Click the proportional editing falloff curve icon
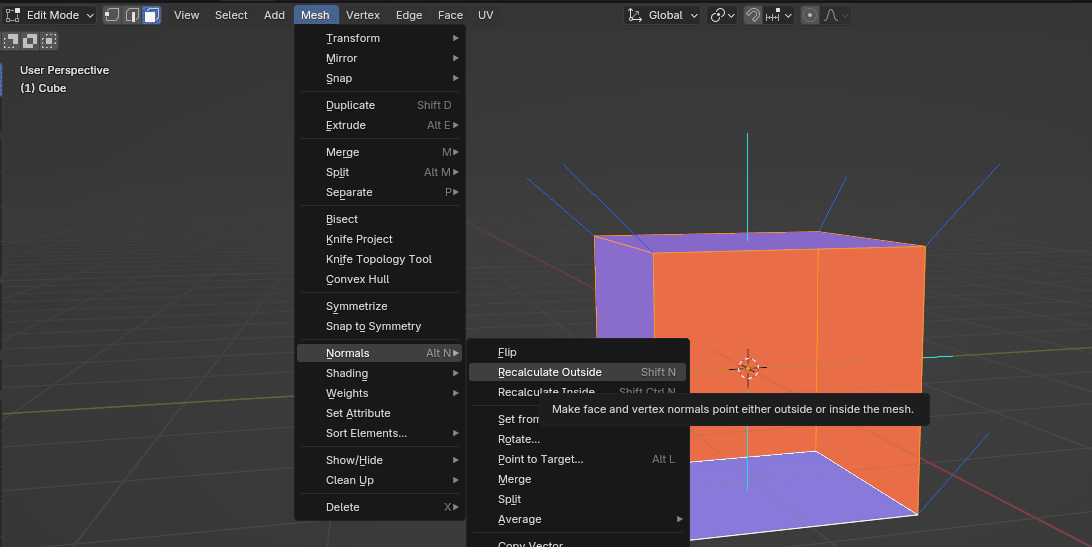This screenshot has width=1092, height=547. [x=831, y=15]
